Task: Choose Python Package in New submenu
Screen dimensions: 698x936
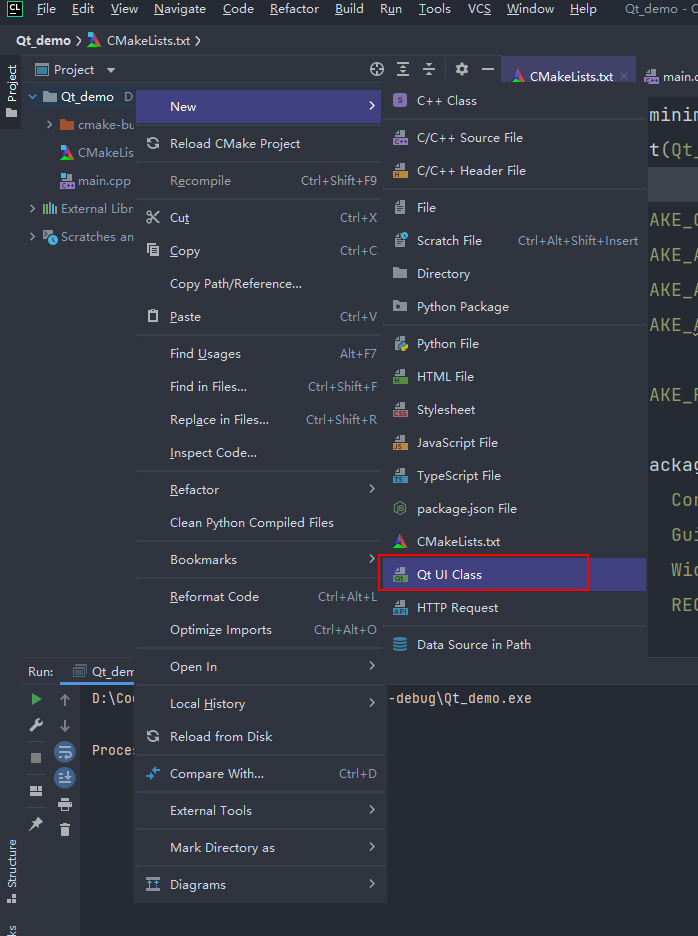Action: 514,307
